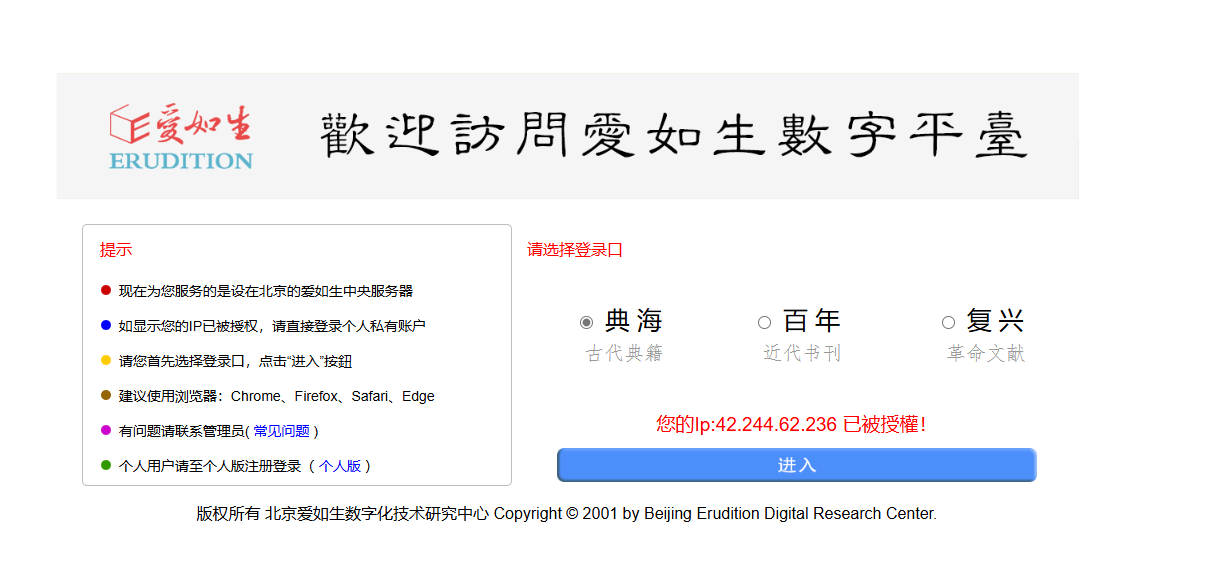Click the brown bullet beside 建议使用浏览器
1211x583 pixels.
tap(106, 395)
